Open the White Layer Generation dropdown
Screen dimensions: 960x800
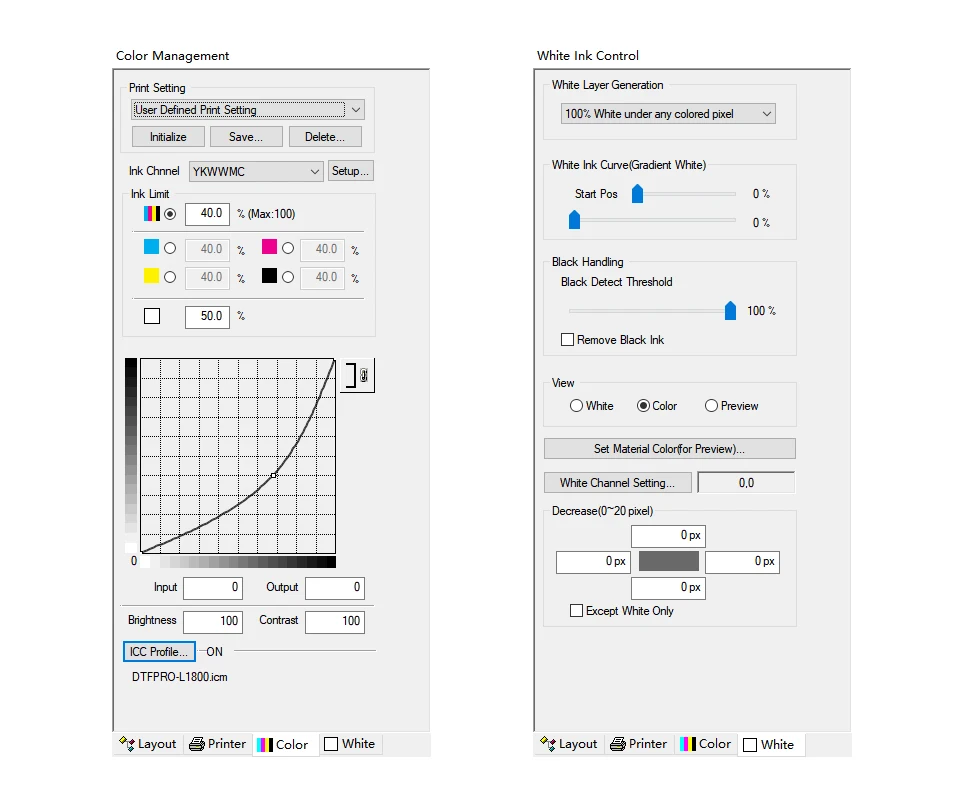[668, 114]
